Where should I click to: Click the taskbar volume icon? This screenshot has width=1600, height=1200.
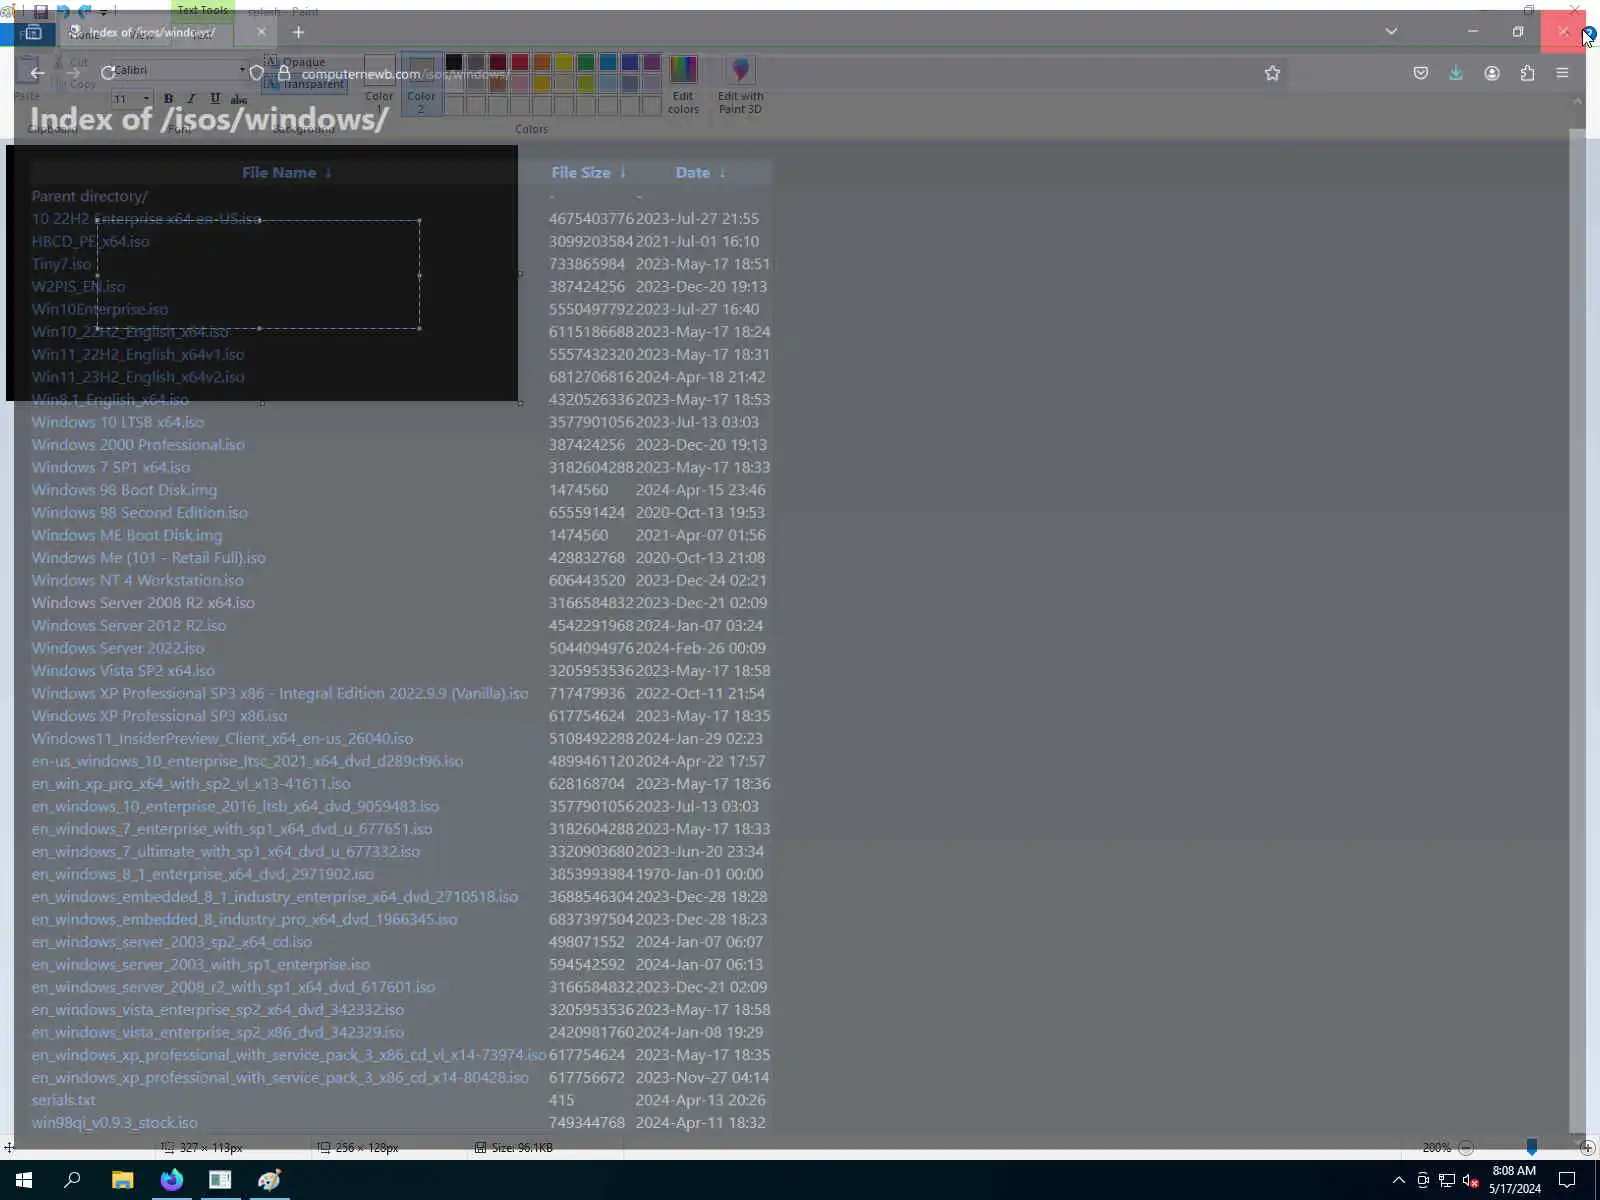[1470, 1180]
